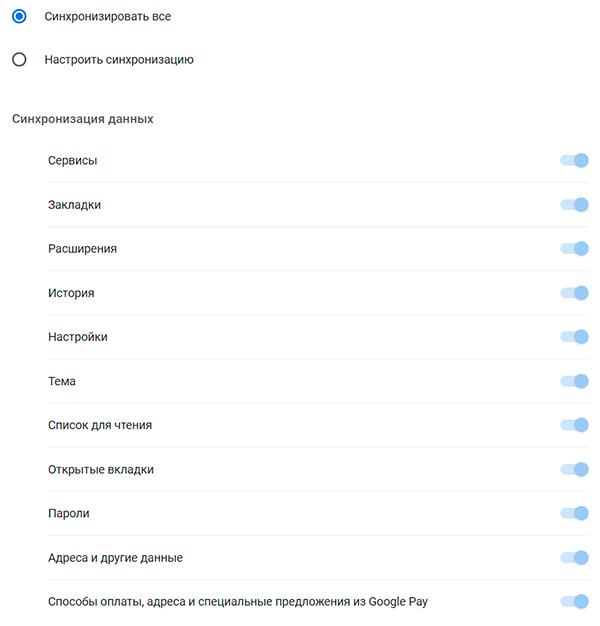This screenshot has height=626, width=600.
Task: Toggle the Тема sync switch
Action: coord(574,381)
